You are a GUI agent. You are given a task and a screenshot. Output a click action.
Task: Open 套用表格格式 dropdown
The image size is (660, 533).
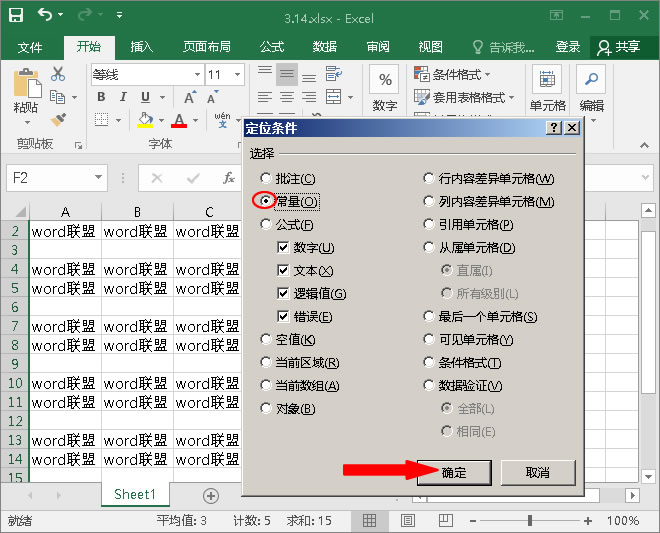pyautogui.click(x=464, y=97)
